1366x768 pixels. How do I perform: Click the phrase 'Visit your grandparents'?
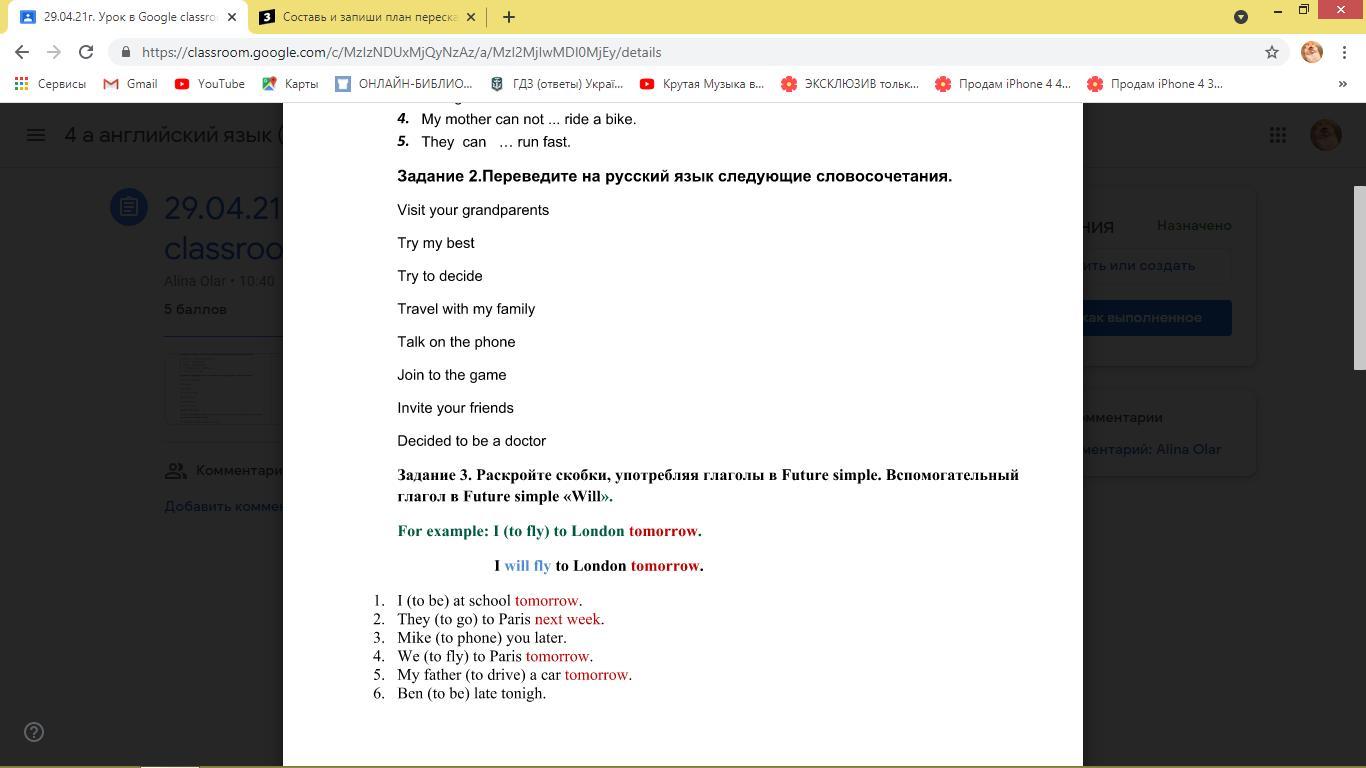(x=473, y=210)
